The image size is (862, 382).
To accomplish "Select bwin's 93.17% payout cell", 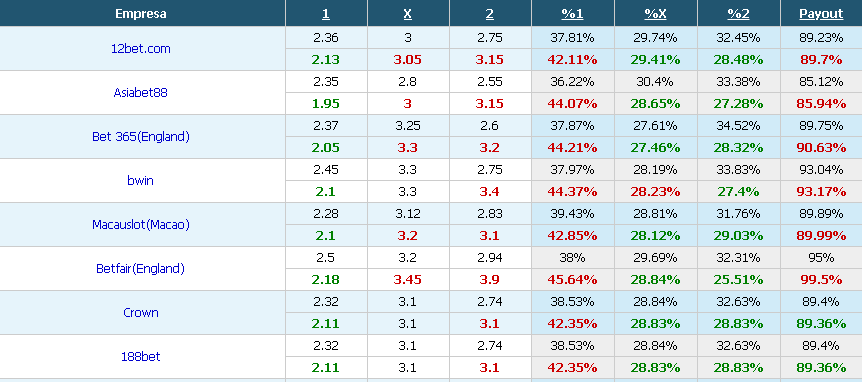I will 821,192.
